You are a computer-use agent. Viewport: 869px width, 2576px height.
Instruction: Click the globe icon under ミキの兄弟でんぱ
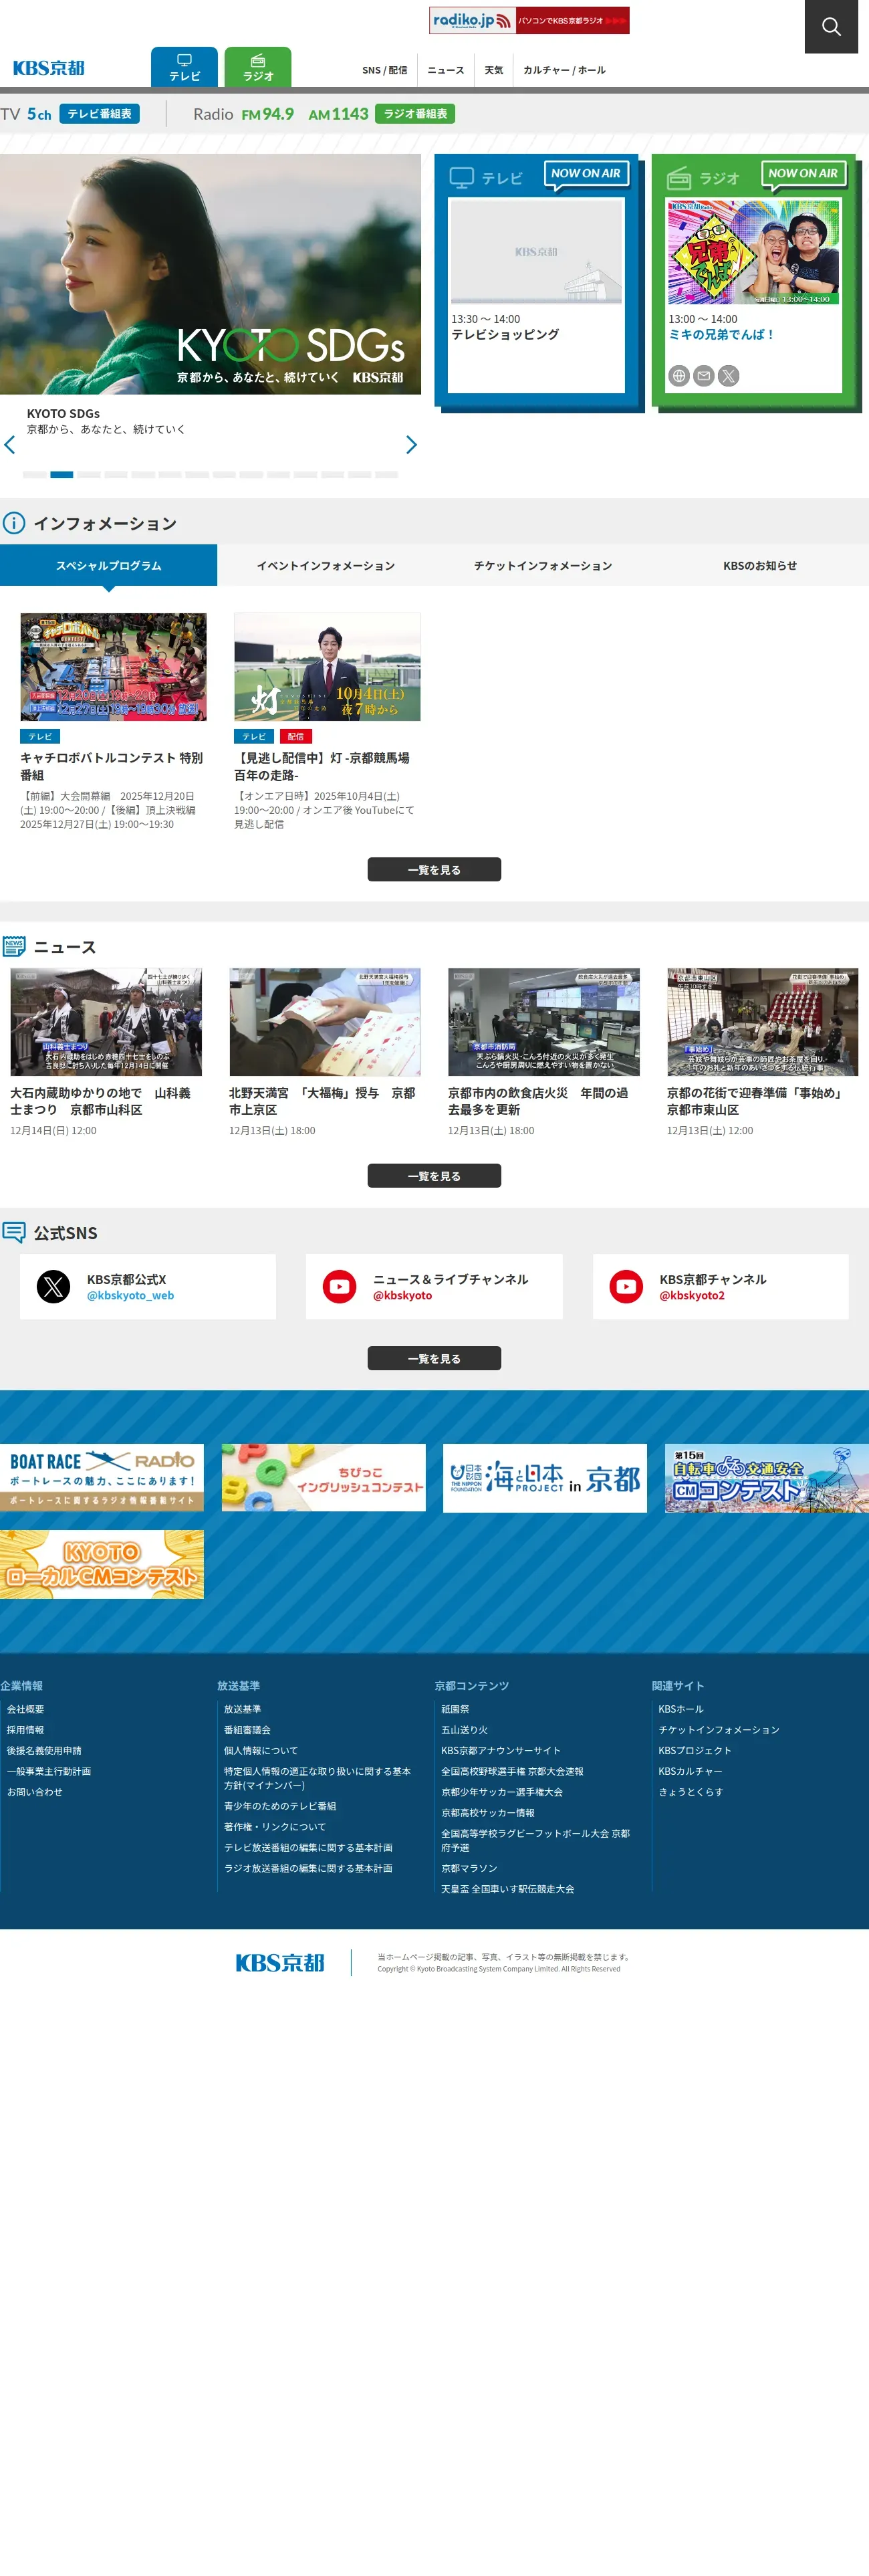point(679,376)
